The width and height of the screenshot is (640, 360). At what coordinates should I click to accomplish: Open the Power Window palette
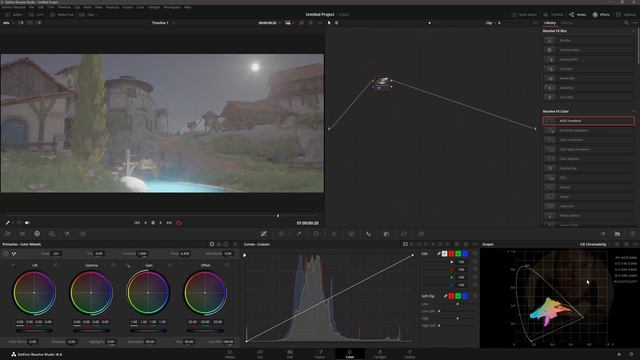[316, 234]
